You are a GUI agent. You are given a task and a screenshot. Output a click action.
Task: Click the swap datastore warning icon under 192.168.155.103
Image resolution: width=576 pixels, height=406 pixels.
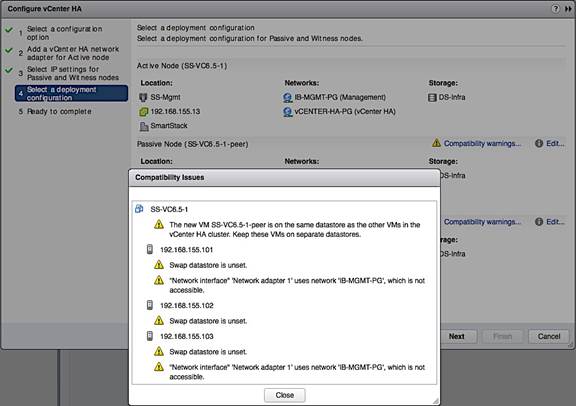pos(159,351)
